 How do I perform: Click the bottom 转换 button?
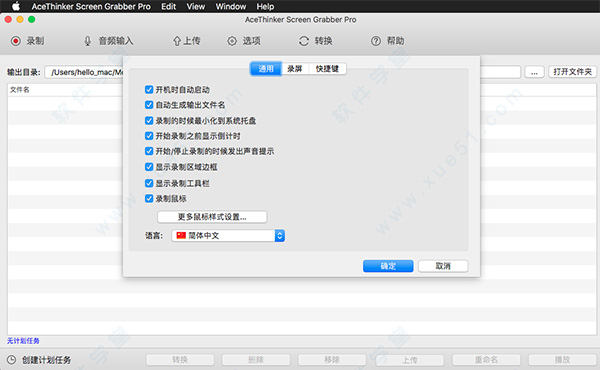point(180,360)
